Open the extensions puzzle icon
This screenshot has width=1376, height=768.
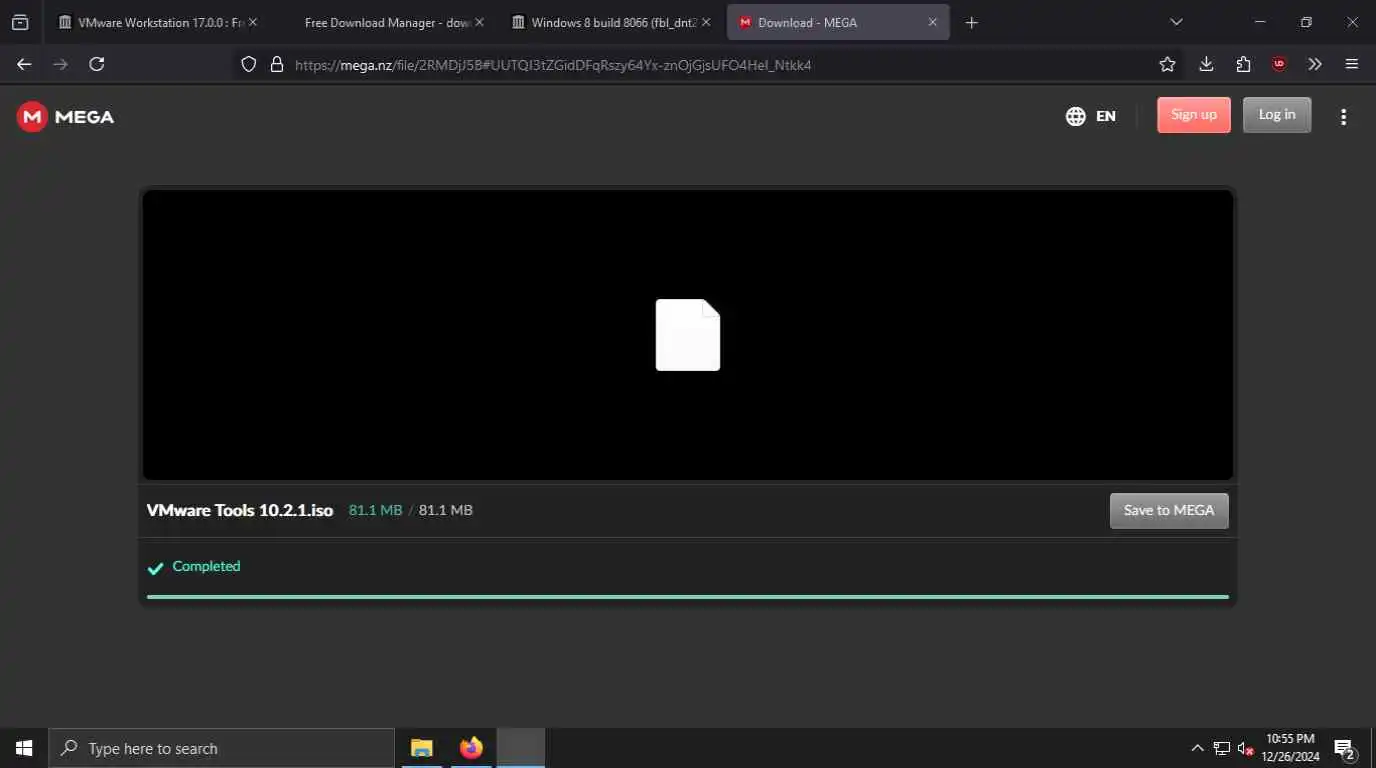pos(1243,64)
